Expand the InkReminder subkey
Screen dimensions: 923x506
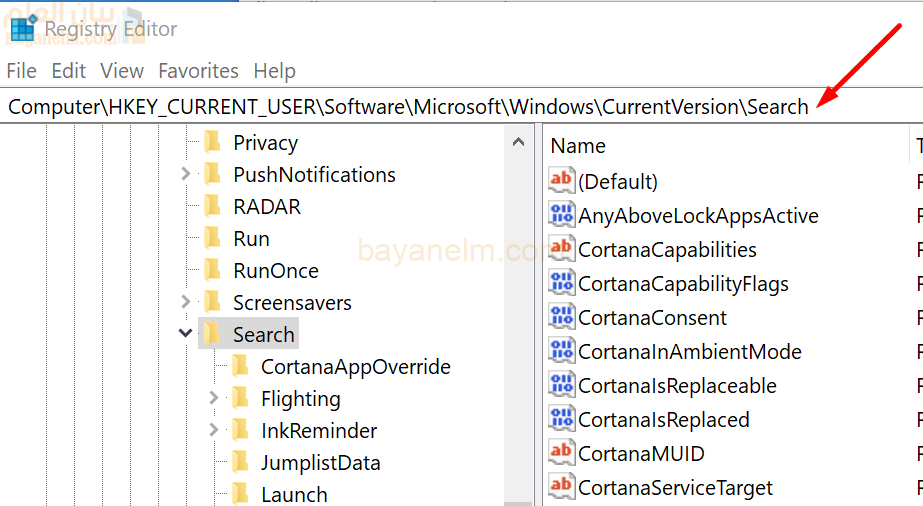[214, 430]
